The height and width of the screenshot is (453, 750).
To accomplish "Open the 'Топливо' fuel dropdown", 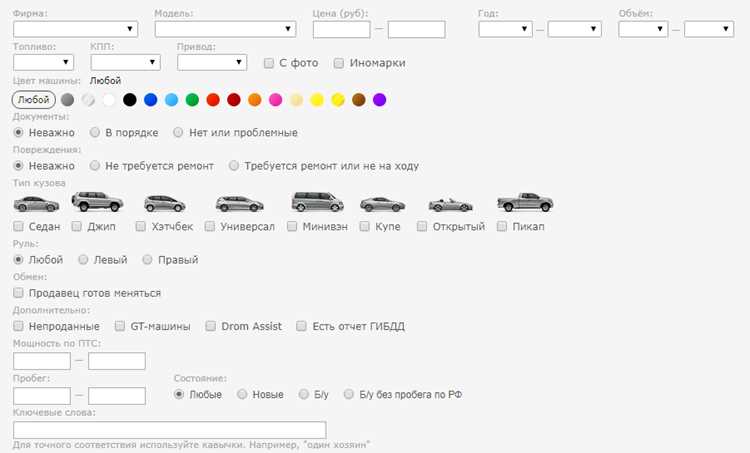I will click(44, 63).
